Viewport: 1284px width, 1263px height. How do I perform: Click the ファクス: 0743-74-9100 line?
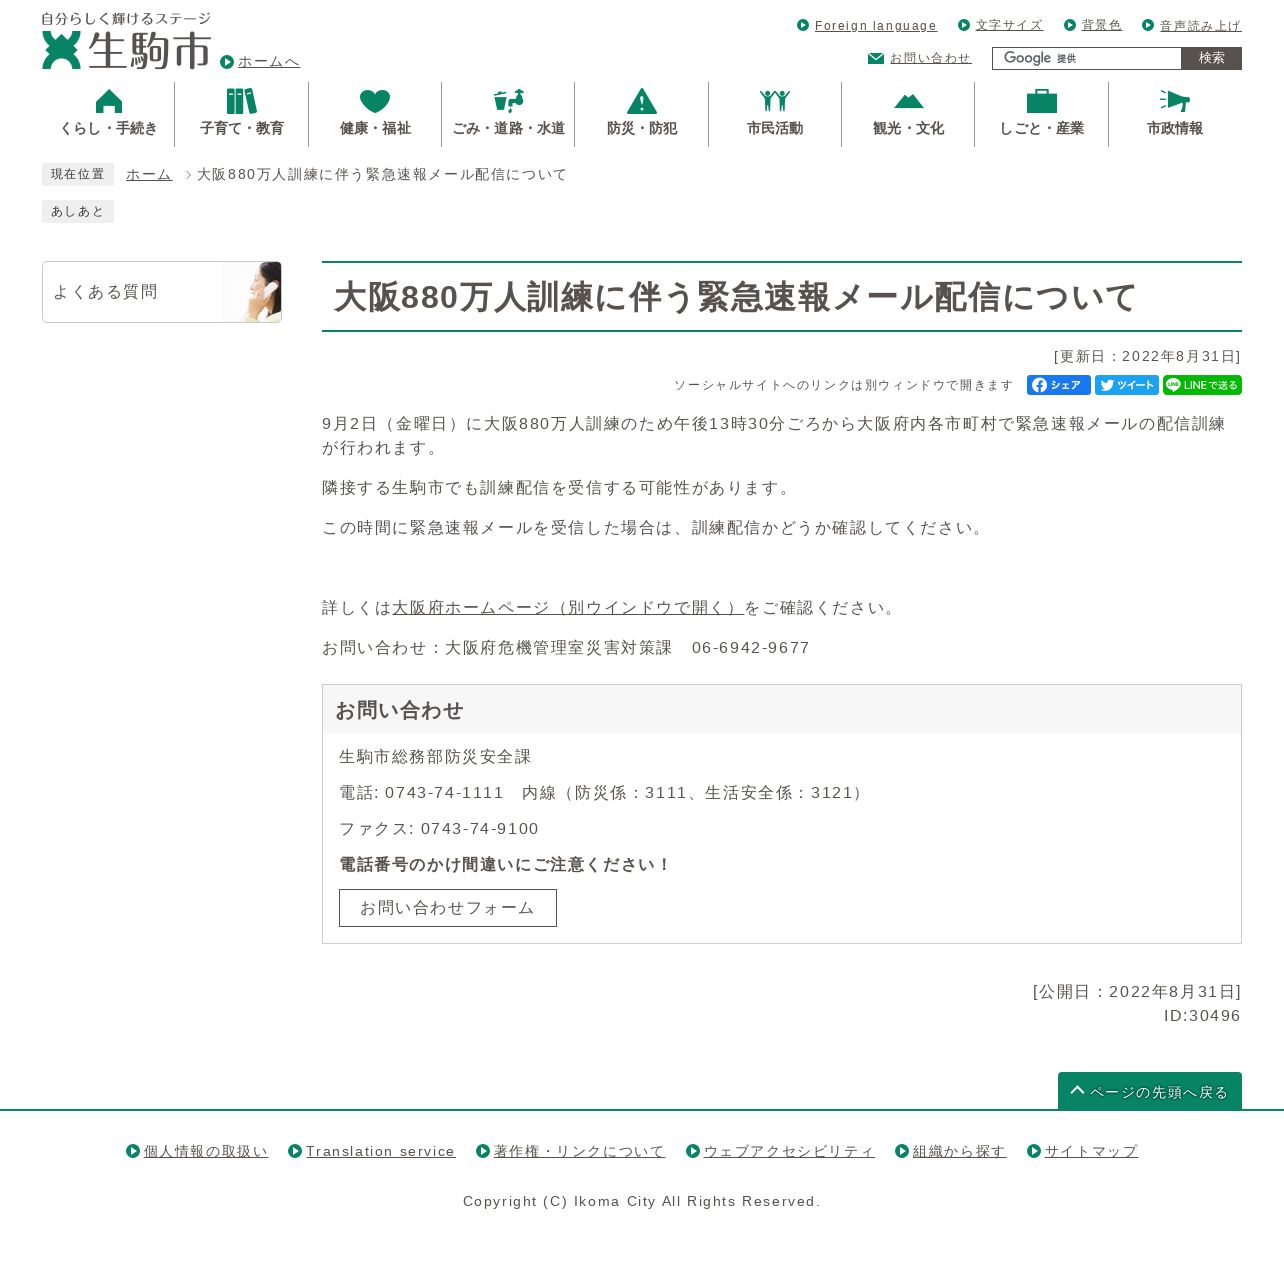pyautogui.click(x=439, y=829)
